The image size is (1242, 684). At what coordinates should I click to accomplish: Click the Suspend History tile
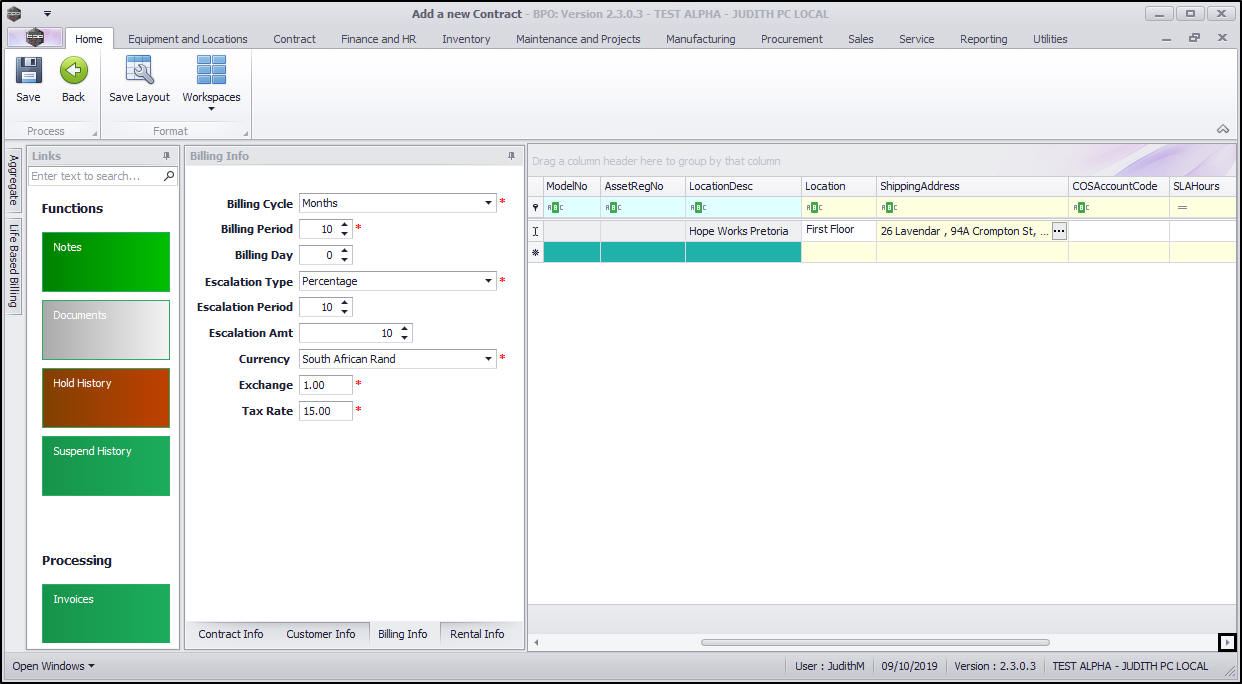click(x=106, y=466)
